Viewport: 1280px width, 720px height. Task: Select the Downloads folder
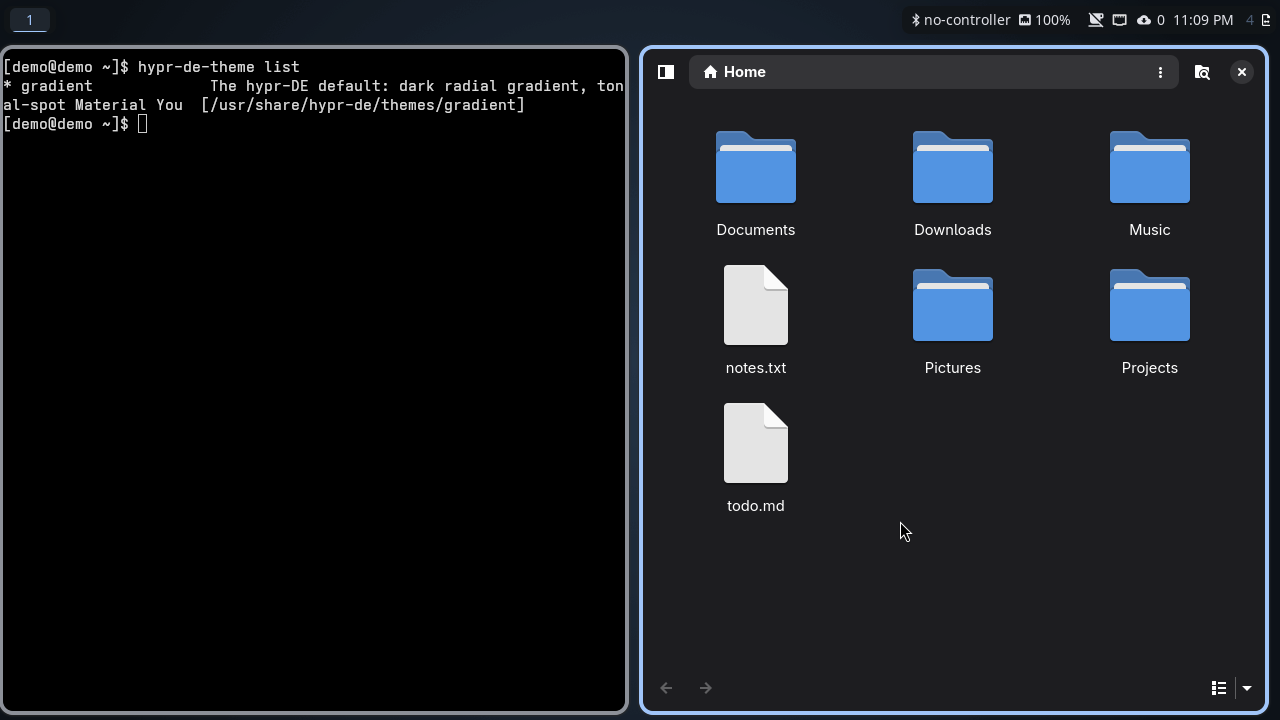[953, 184]
